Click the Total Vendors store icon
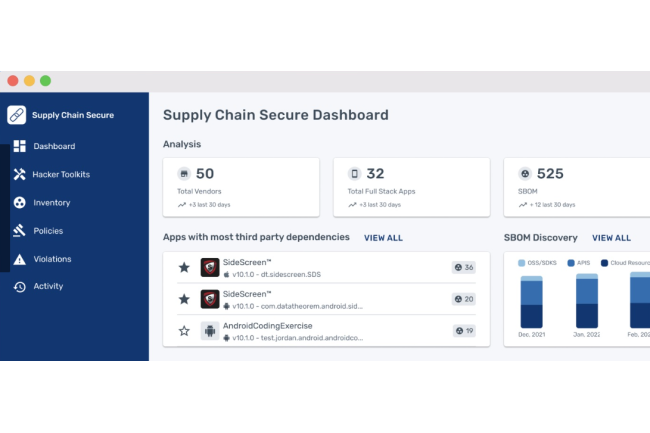The image size is (650, 433). click(x=184, y=174)
